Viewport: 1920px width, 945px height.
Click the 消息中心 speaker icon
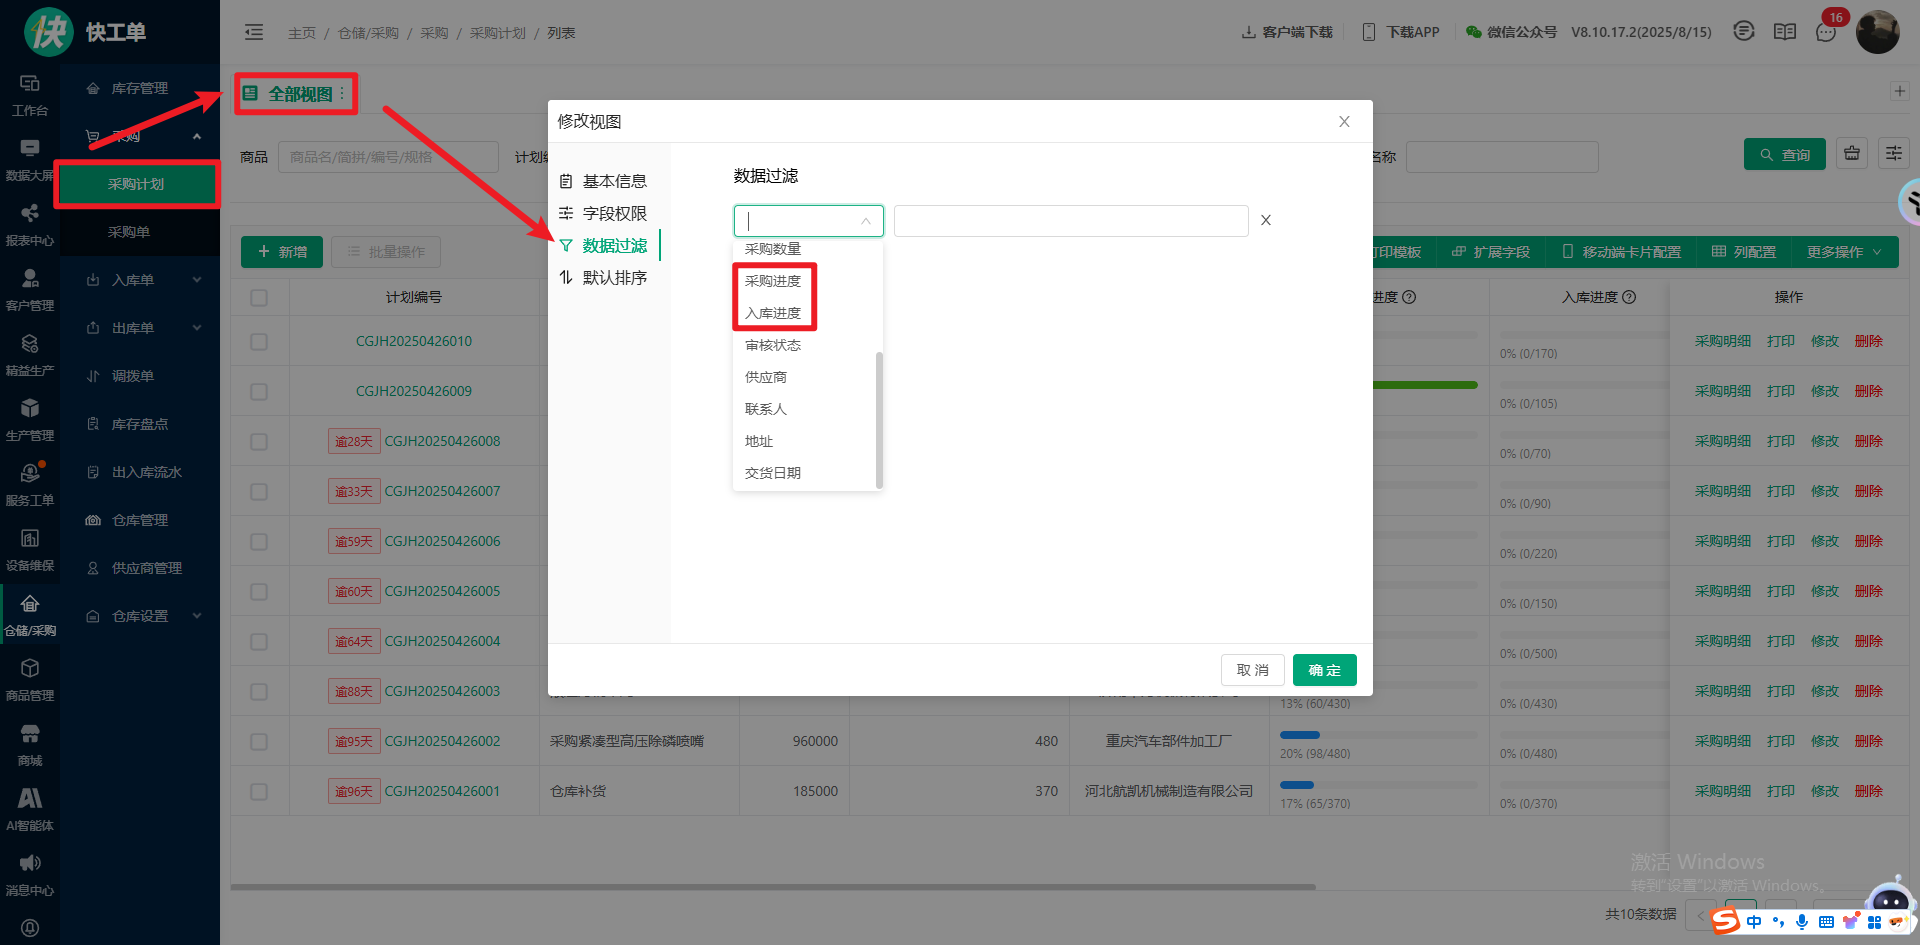pos(30,874)
